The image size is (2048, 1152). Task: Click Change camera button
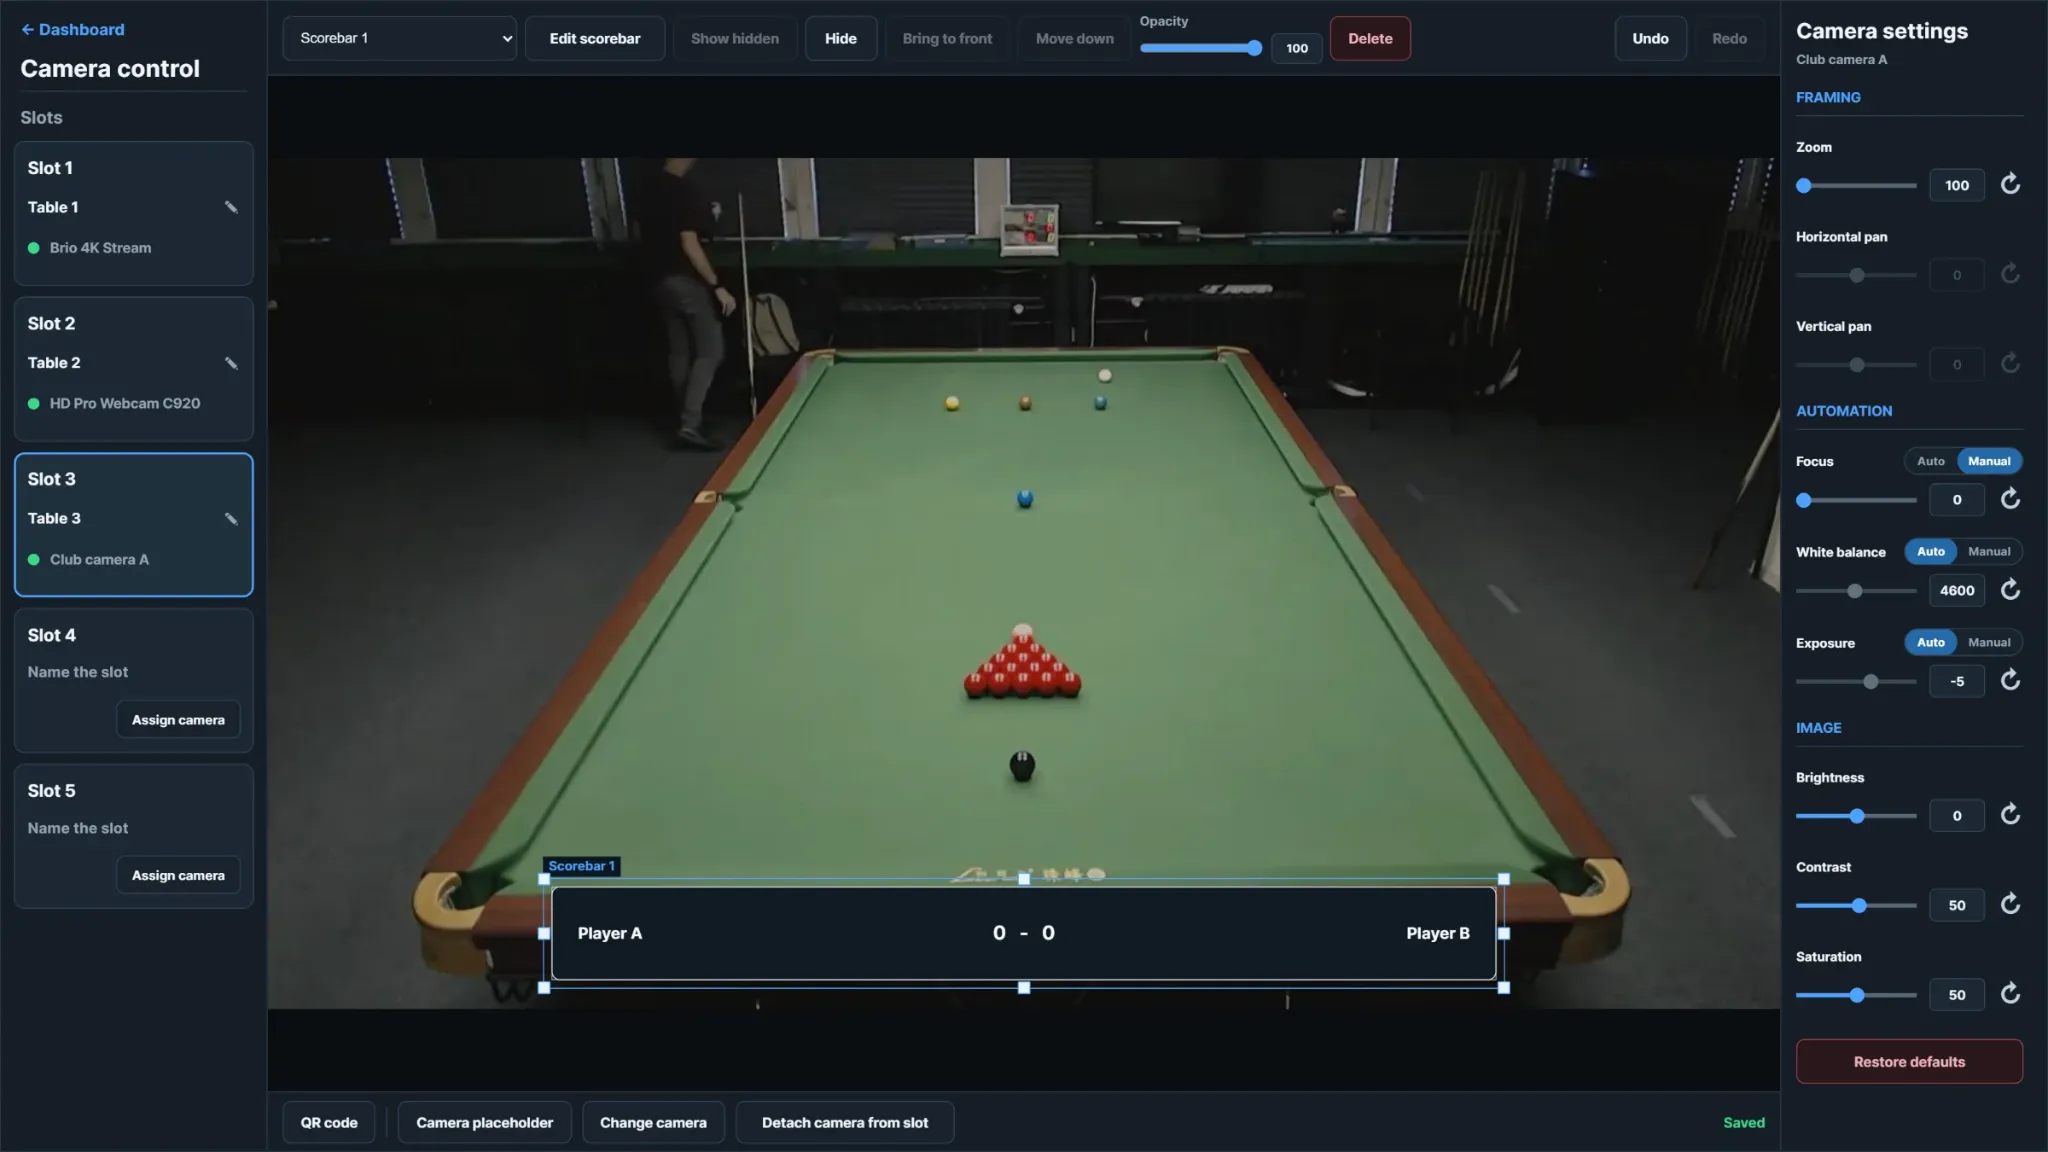click(x=653, y=1123)
